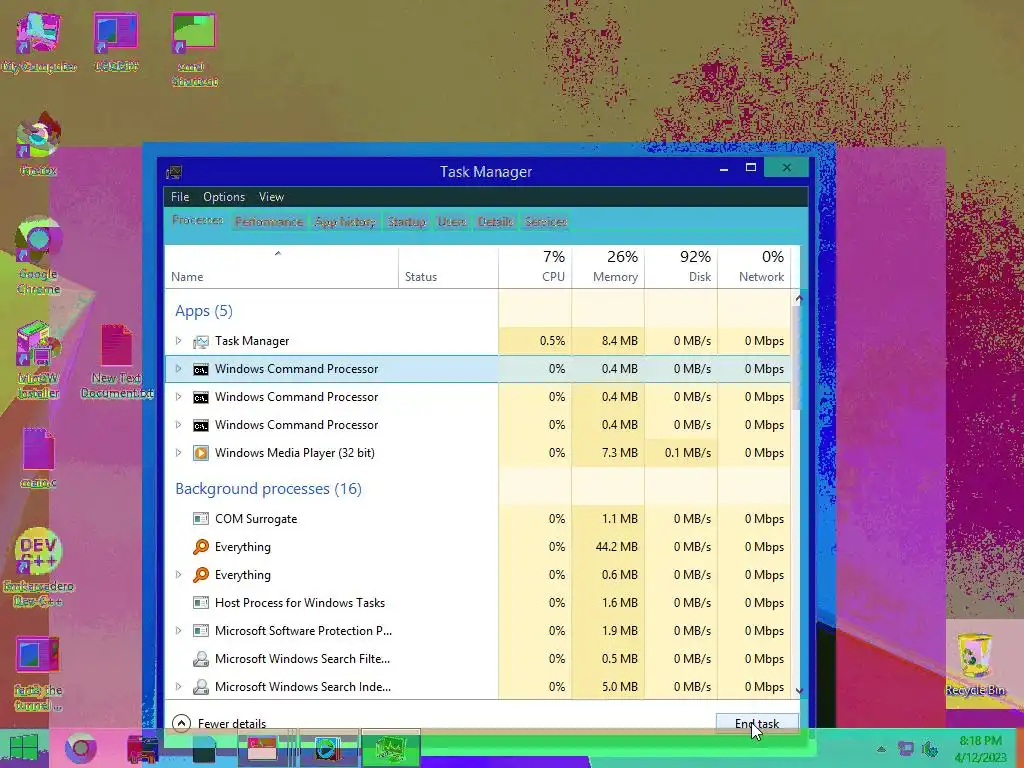Collapse to fewer details with the chevron
Screen dimensions: 1024x768
(x=182, y=723)
